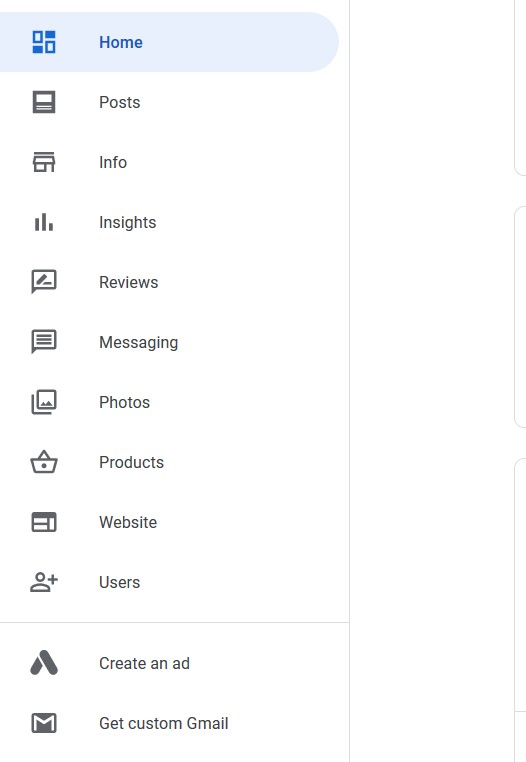
Task: Click the Products shopping basket icon
Action: coord(44,462)
